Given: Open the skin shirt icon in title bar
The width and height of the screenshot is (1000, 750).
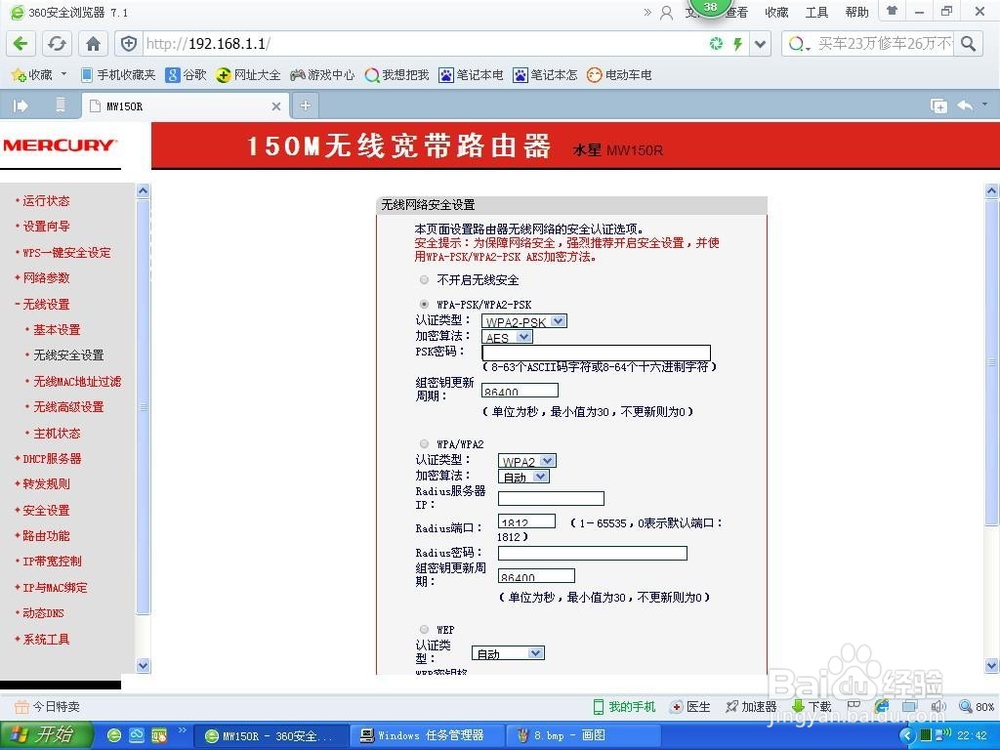Looking at the screenshot, I should 892,11.
